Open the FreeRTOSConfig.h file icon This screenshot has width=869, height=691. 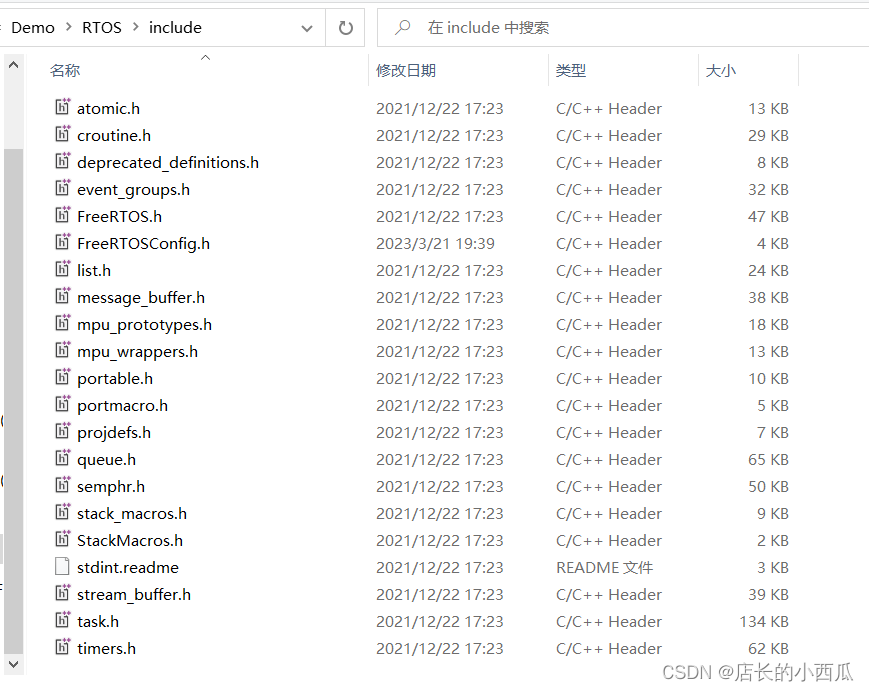pyautogui.click(x=62, y=243)
